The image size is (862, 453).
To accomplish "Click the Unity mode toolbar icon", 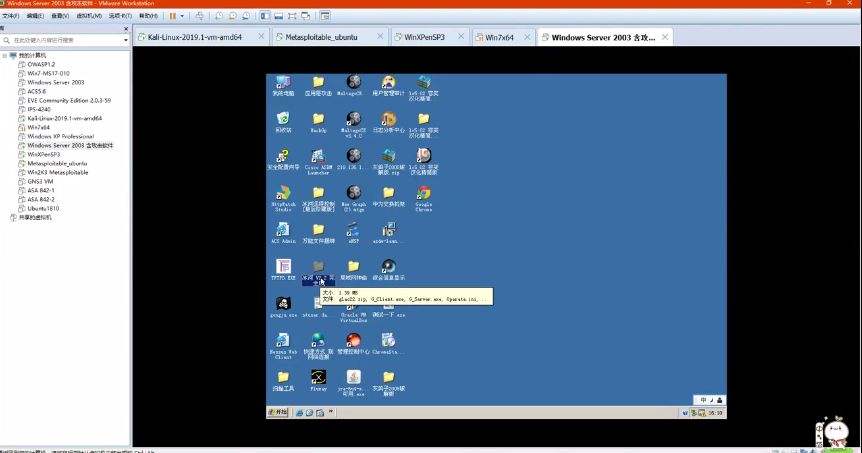I will coord(306,16).
